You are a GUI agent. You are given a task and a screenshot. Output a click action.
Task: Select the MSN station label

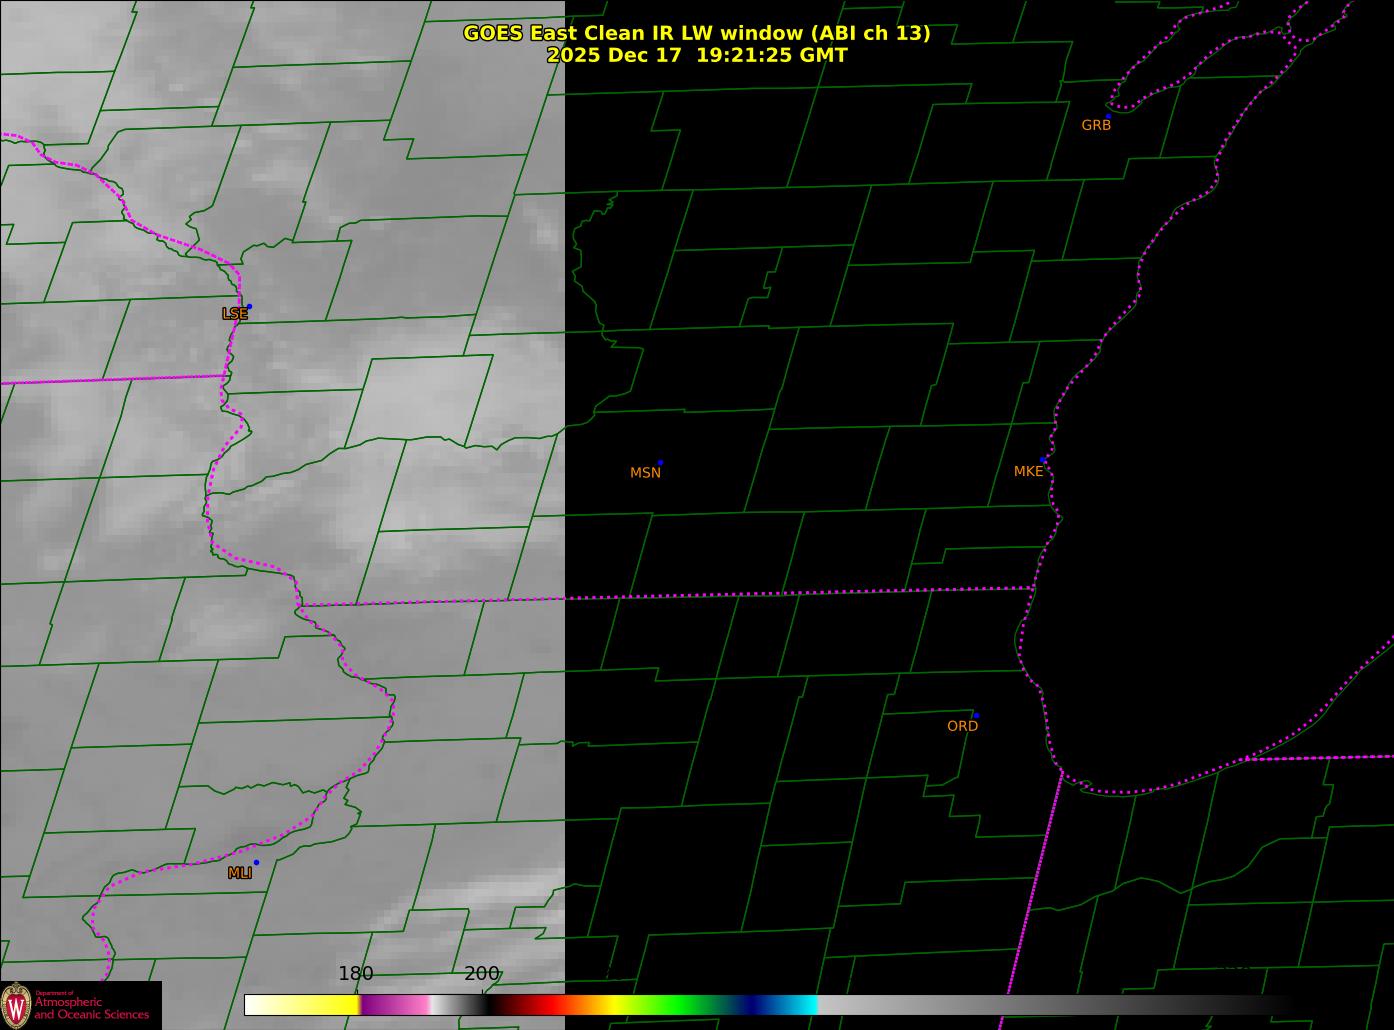645,473
